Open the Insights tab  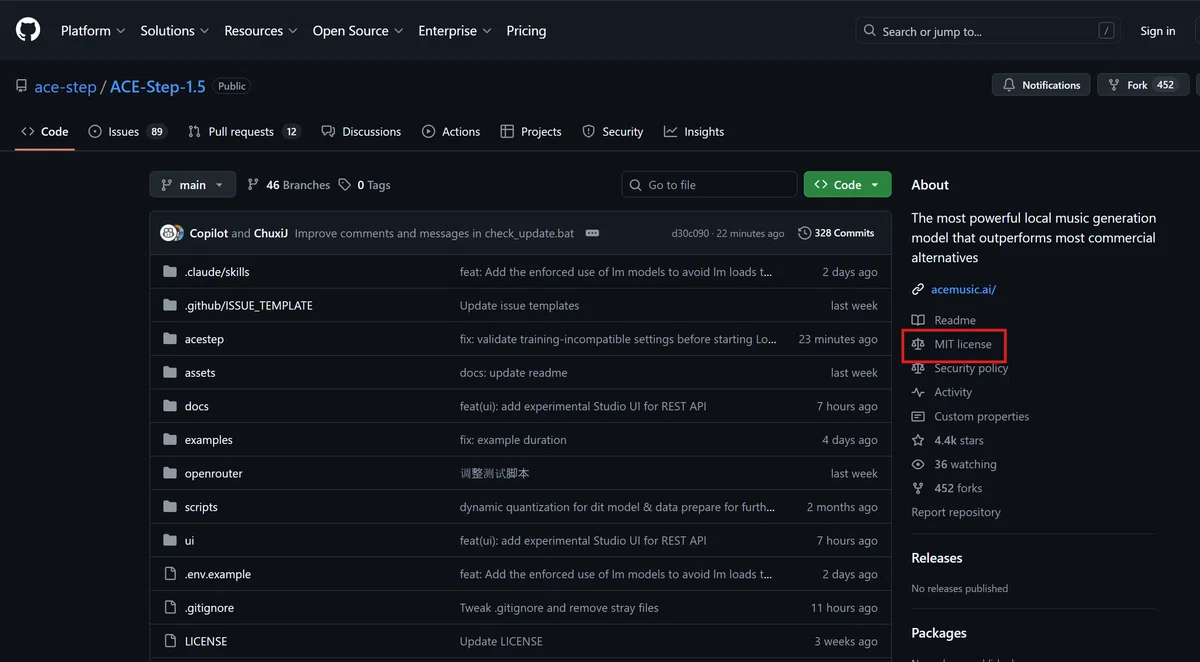[694, 131]
